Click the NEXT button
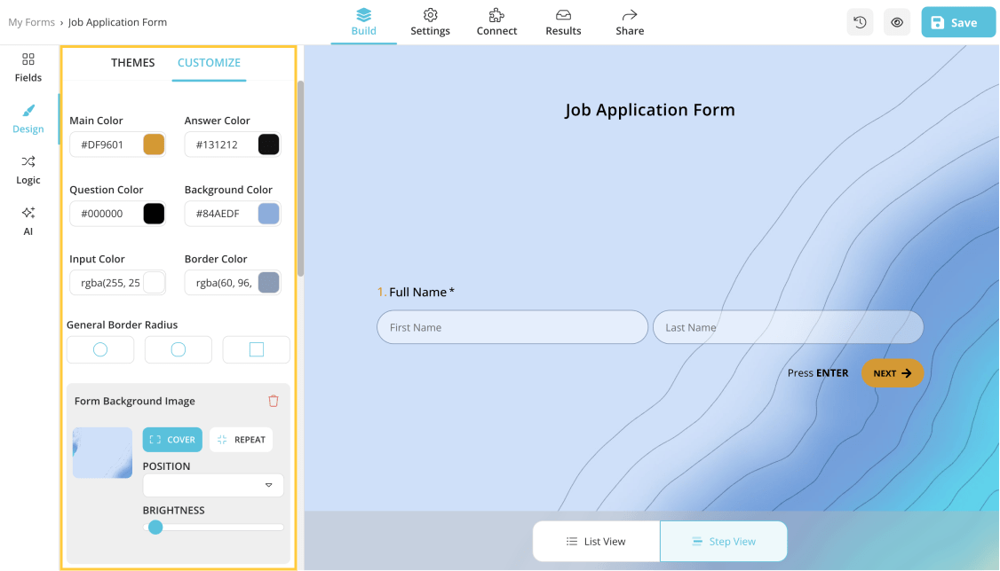This screenshot has height=571, width=1000. click(x=892, y=373)
